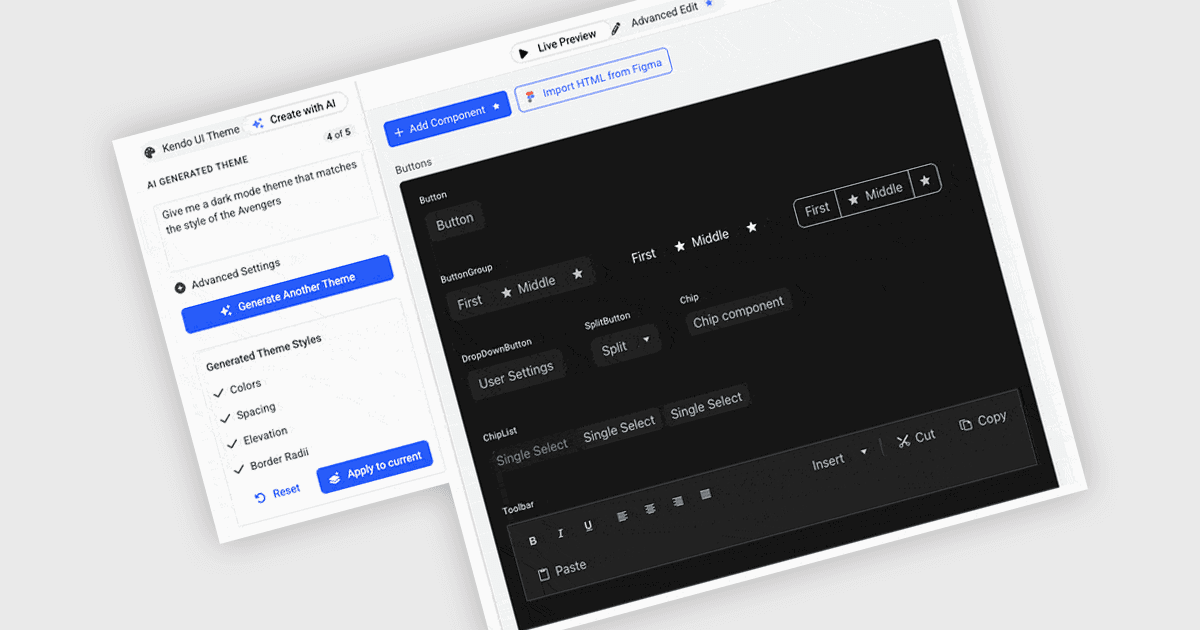The image size is (1200, 630).
Task: Click Middle in the outlined button group
Action: [x=876, y=193]
